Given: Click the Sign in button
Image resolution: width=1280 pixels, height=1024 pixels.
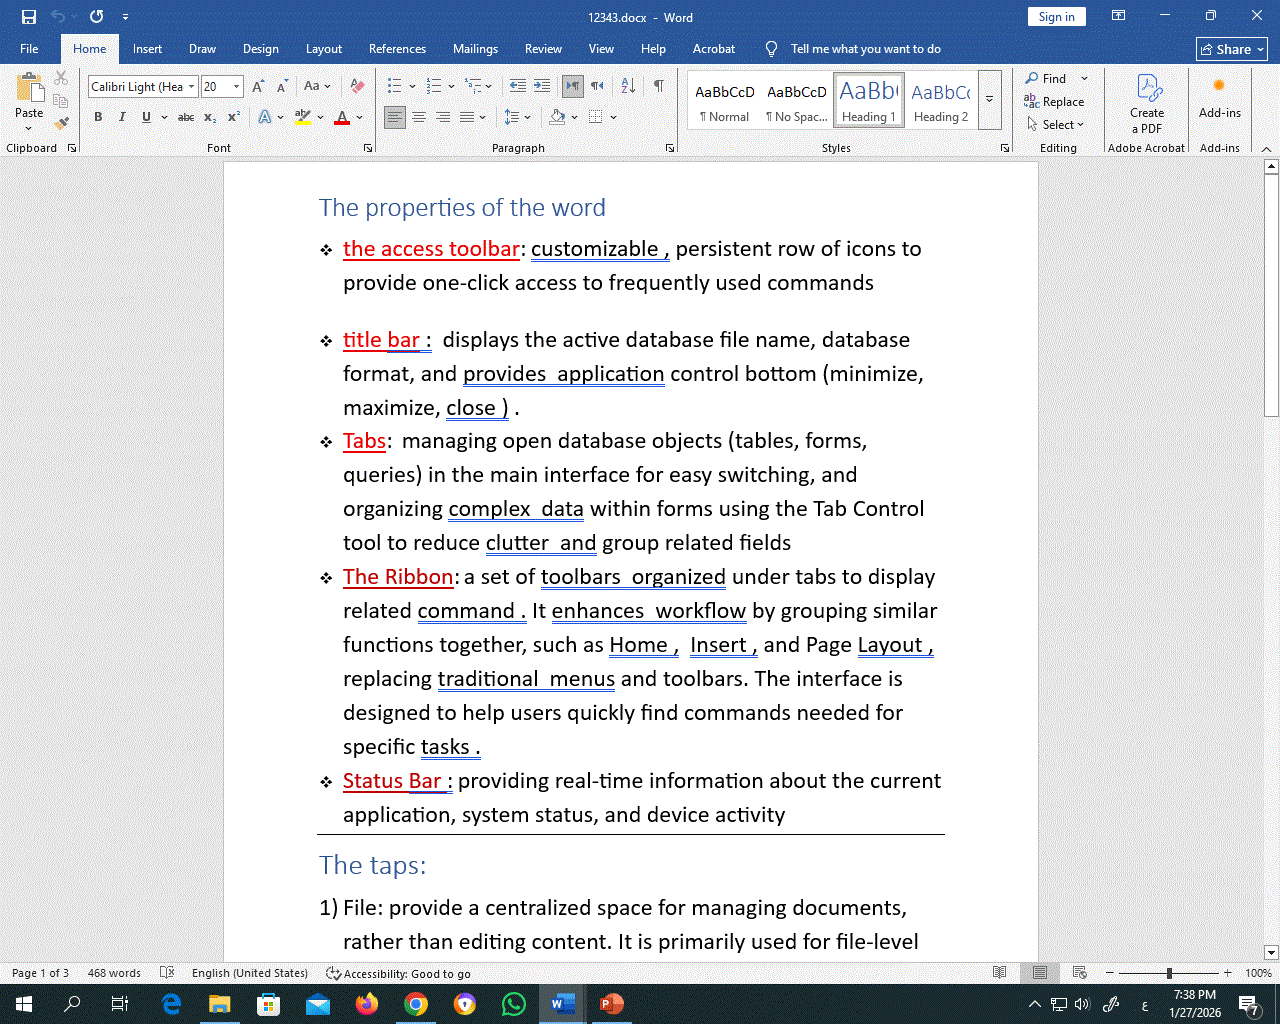Looking at the screenshot, I should pos(1056,17).
